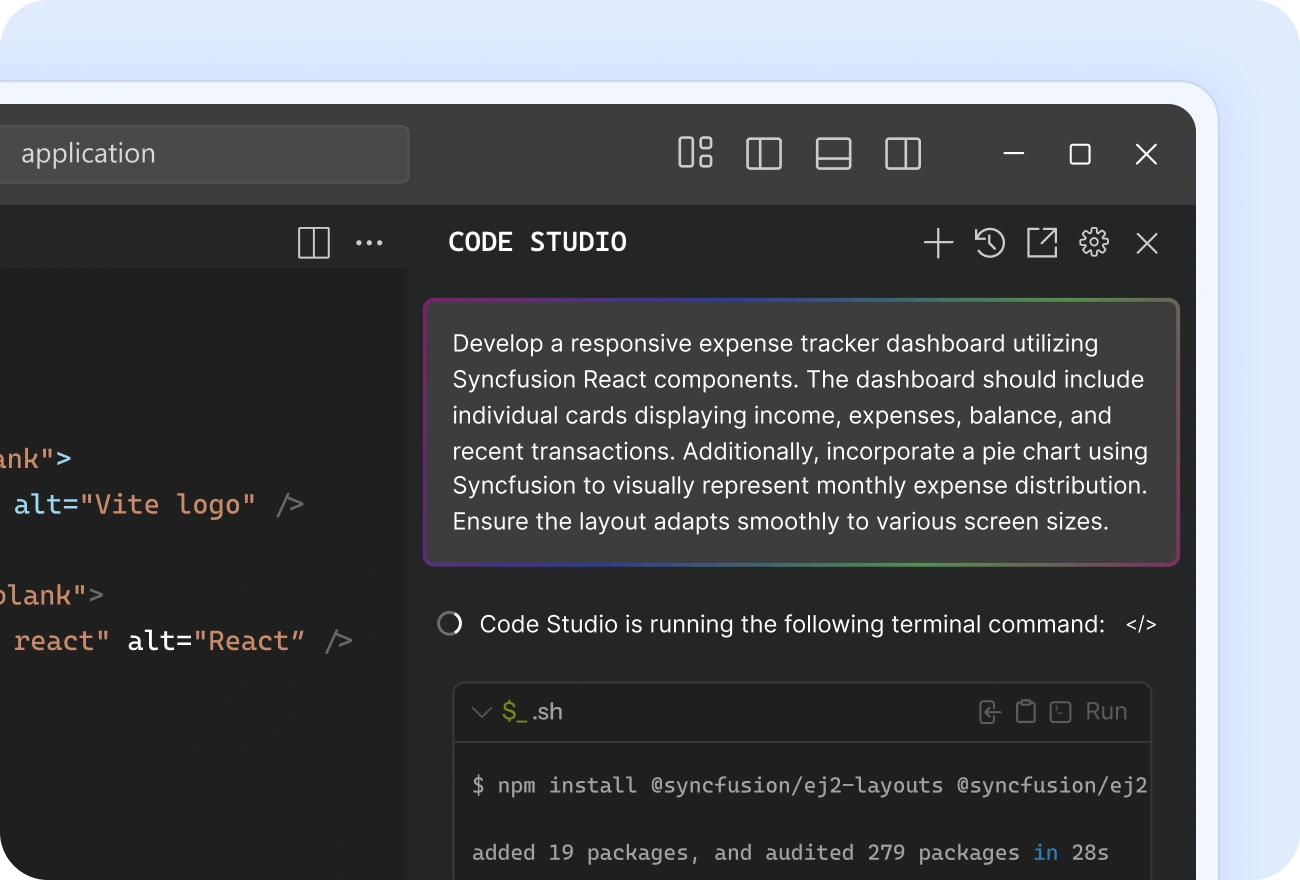Copy the shell command to clipboard

click(1025, 712)
